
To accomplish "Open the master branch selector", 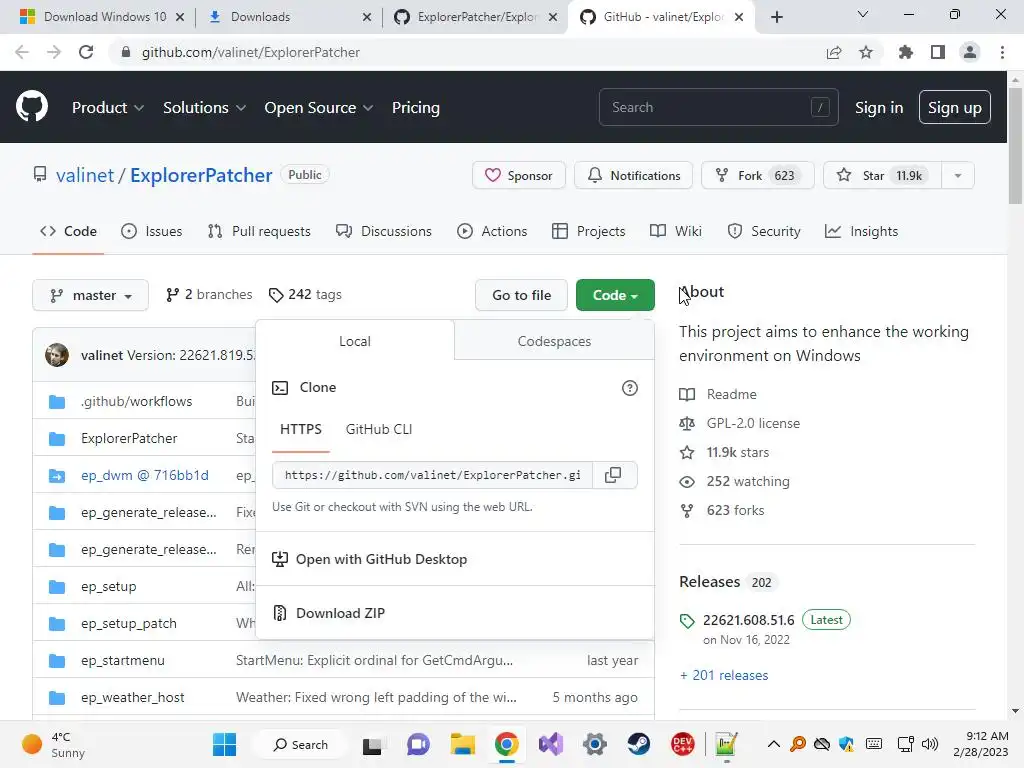I will pyautogui.click(x=91, y=295).
